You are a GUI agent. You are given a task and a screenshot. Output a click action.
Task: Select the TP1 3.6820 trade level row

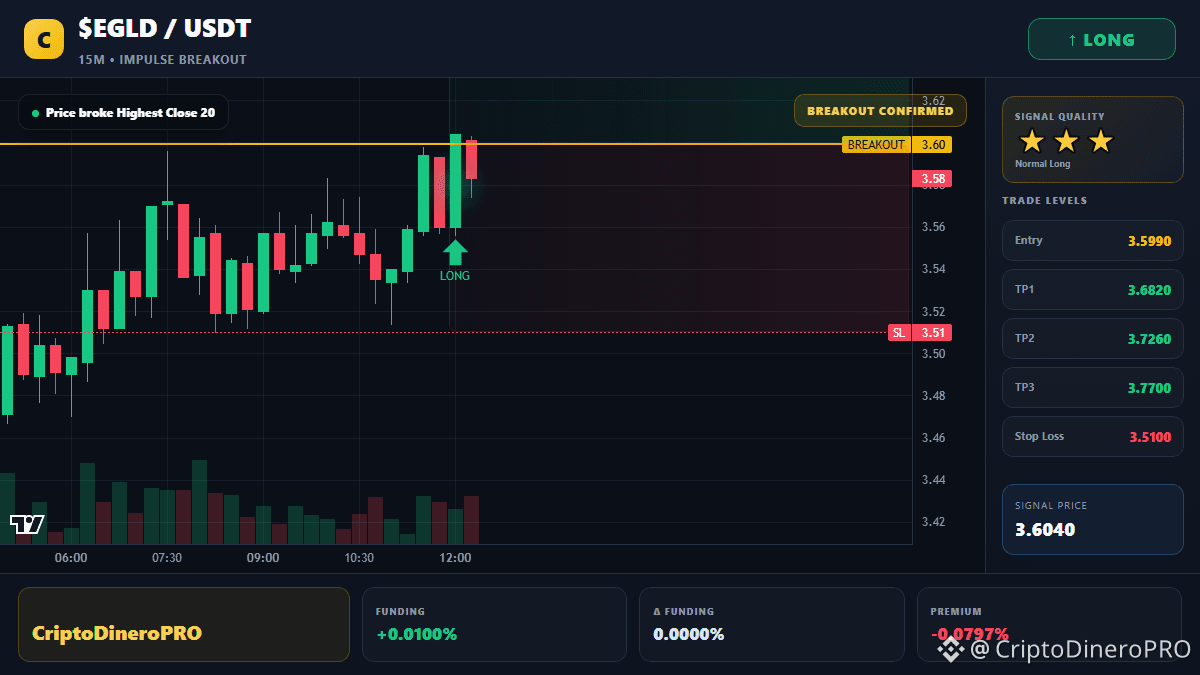pos(1092,290)
